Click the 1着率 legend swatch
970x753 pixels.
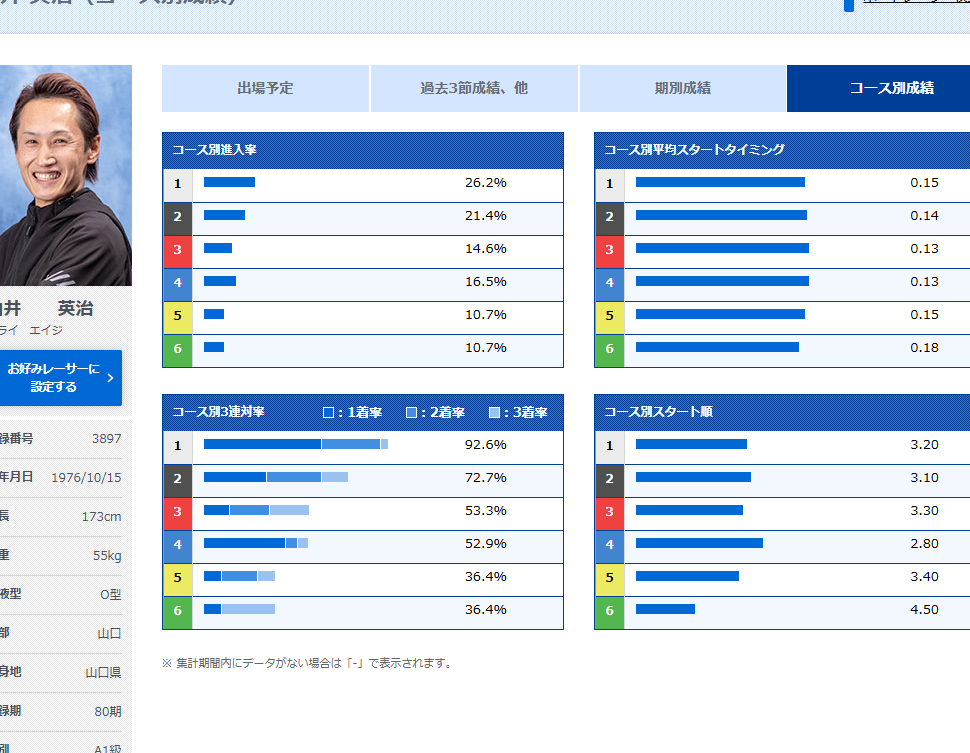tap(328, 412)
